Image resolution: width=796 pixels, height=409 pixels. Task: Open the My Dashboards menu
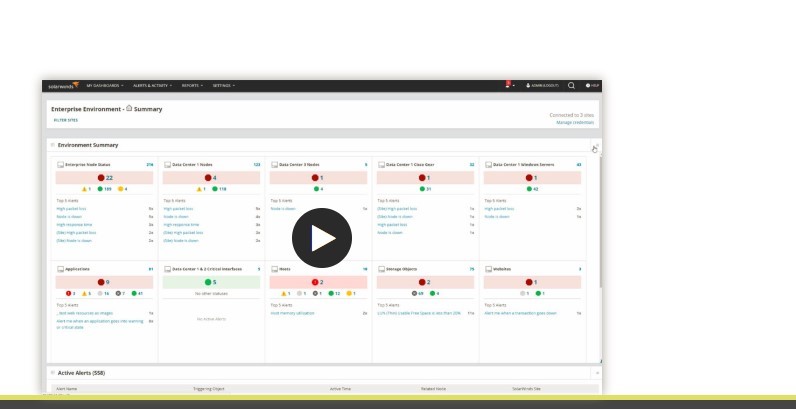(x=105, y=86)
